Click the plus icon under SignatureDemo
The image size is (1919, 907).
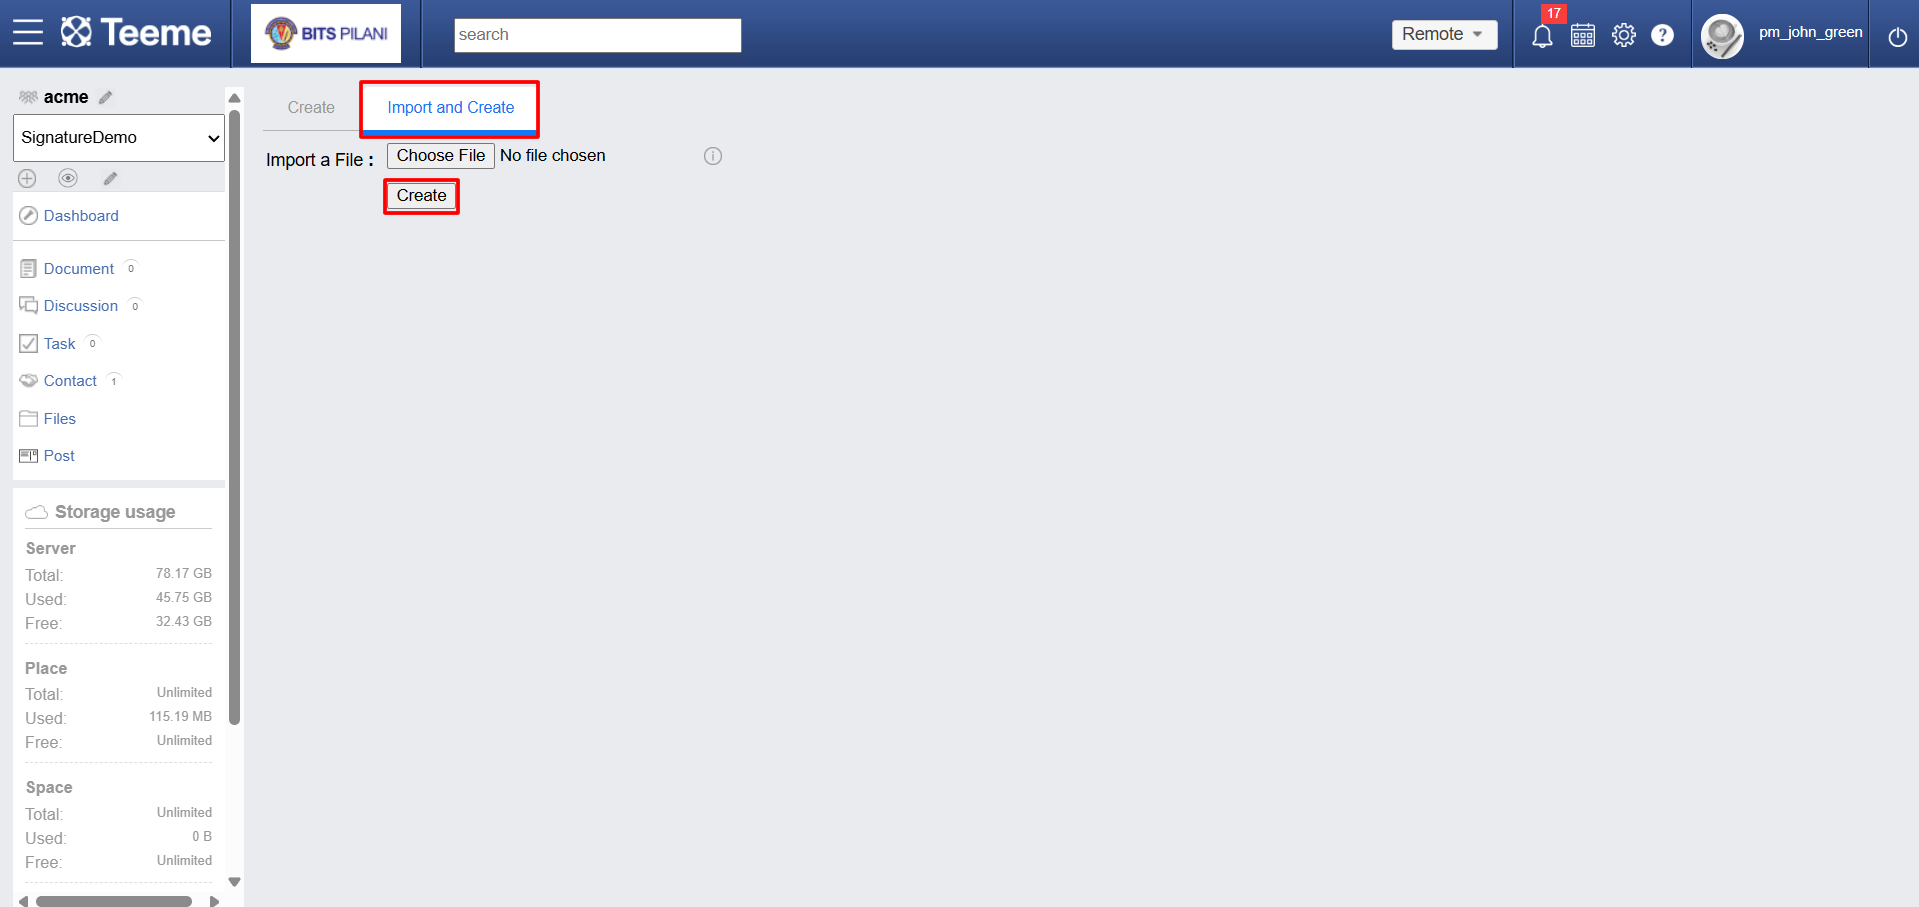point(27,178)
